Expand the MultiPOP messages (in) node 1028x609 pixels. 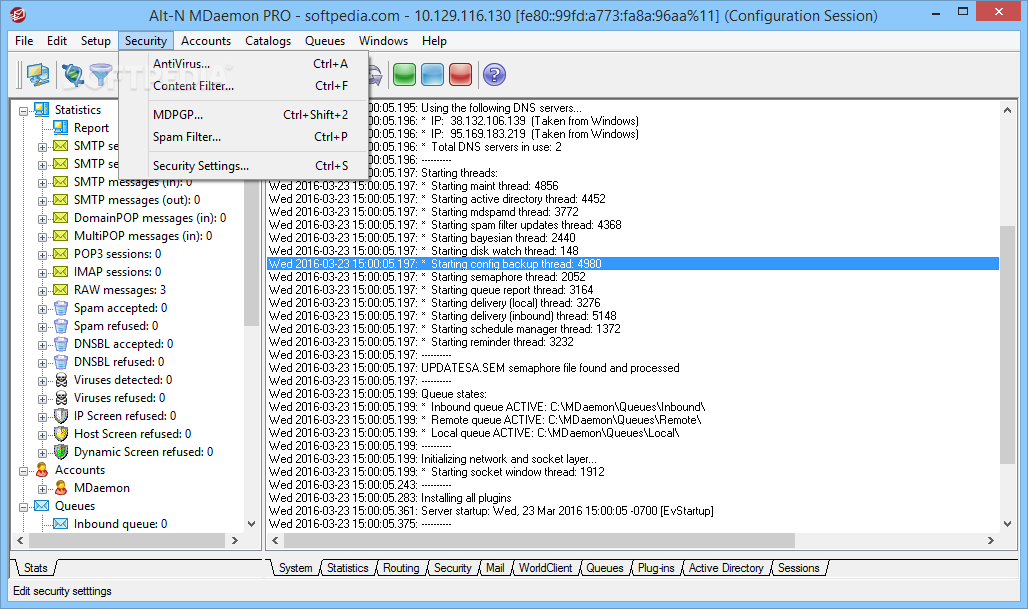click(43, 237)
